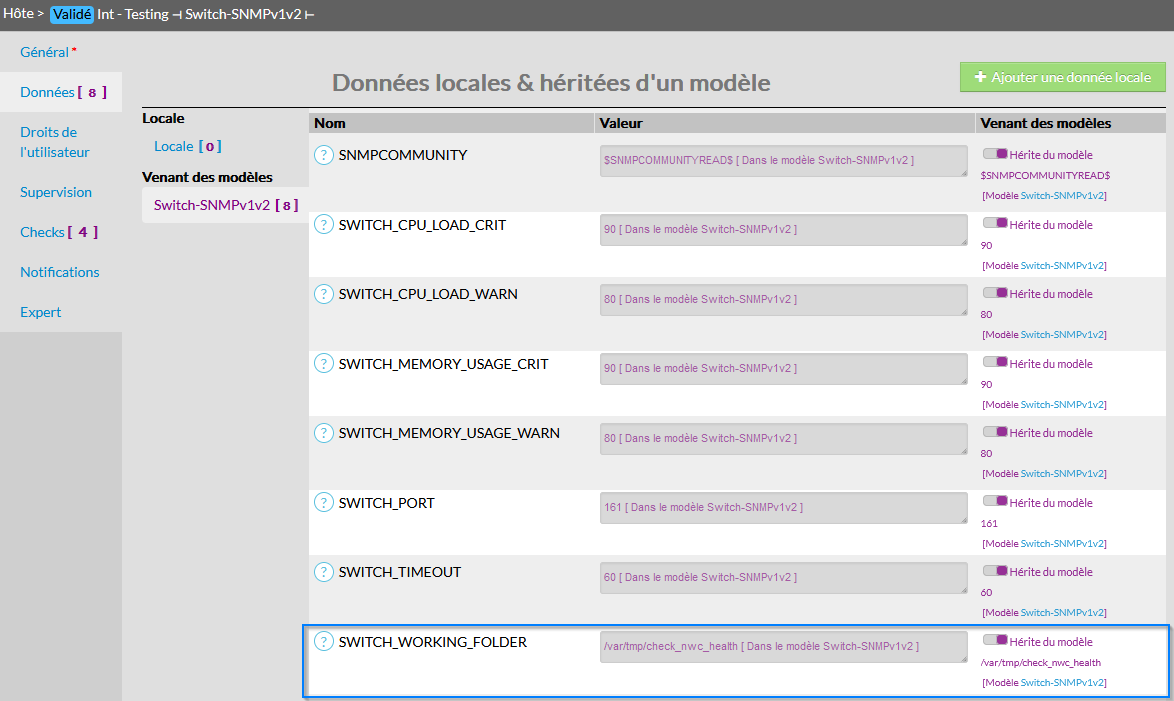Open the Général tab
The width and height of the screenshot is (1174, 701).
(45, 52)
